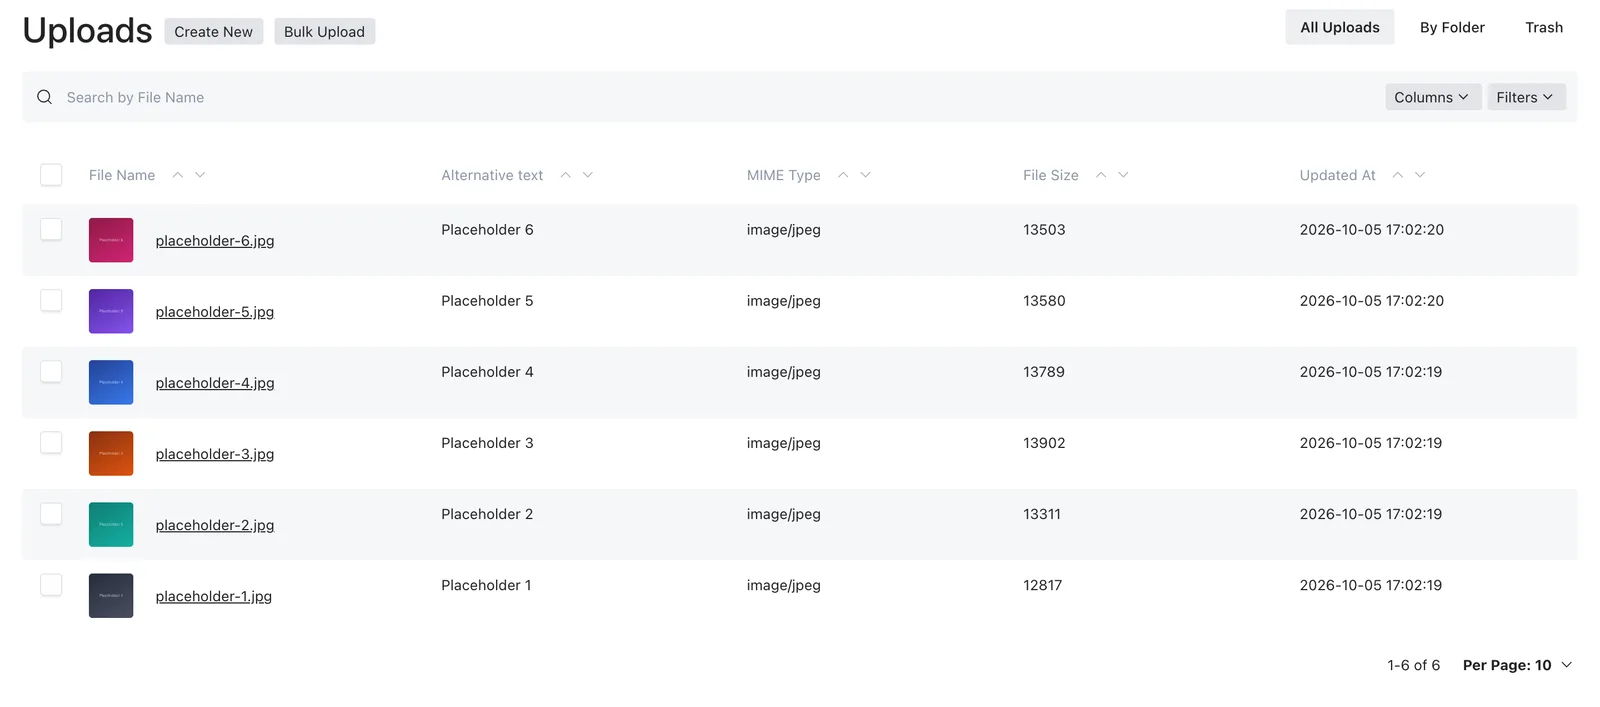Sort MIME Type ascending arrow
Viewport: 1600px width, 707px height.
(x=843, y=175)
